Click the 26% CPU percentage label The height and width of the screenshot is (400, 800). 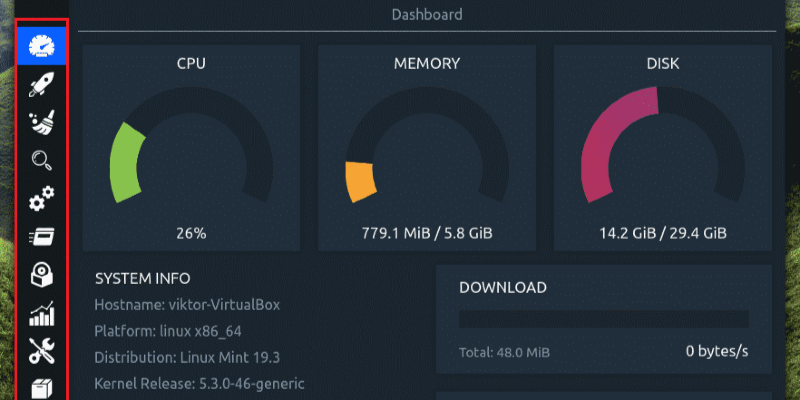click(190, 233)
